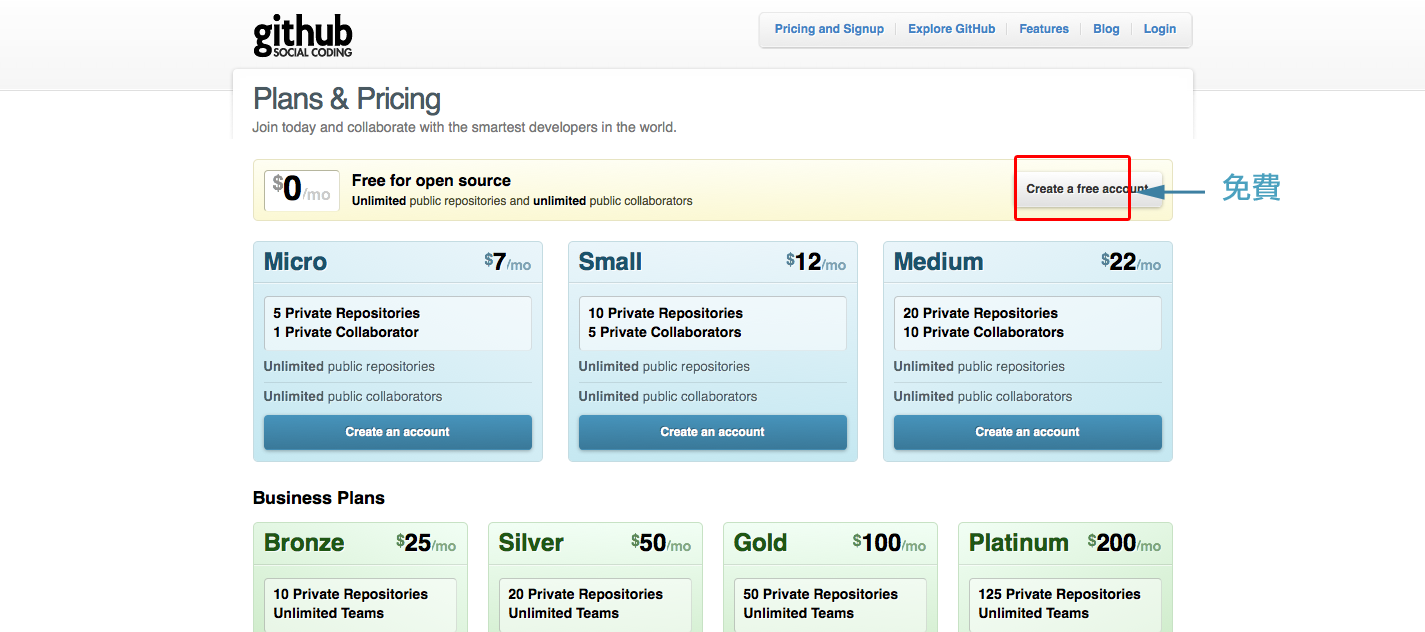Create an account under Medium plan
The image size is (1425, 632).
click(1028, 432)
